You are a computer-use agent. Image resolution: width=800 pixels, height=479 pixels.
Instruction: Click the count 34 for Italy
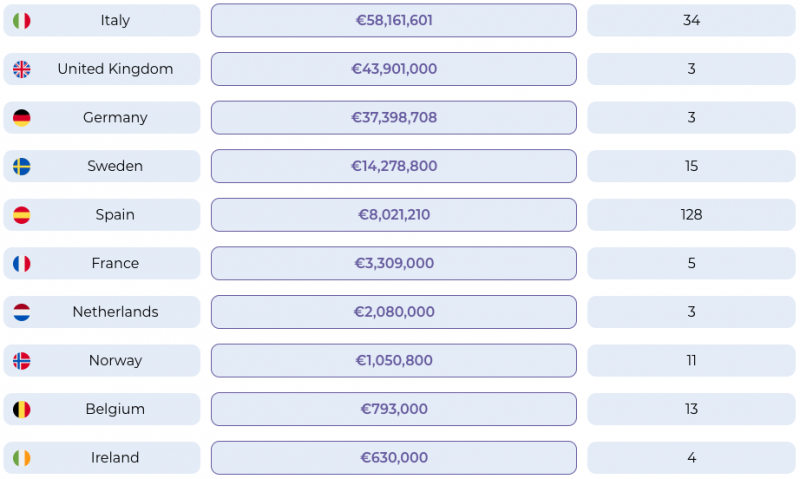pos(691,21)
